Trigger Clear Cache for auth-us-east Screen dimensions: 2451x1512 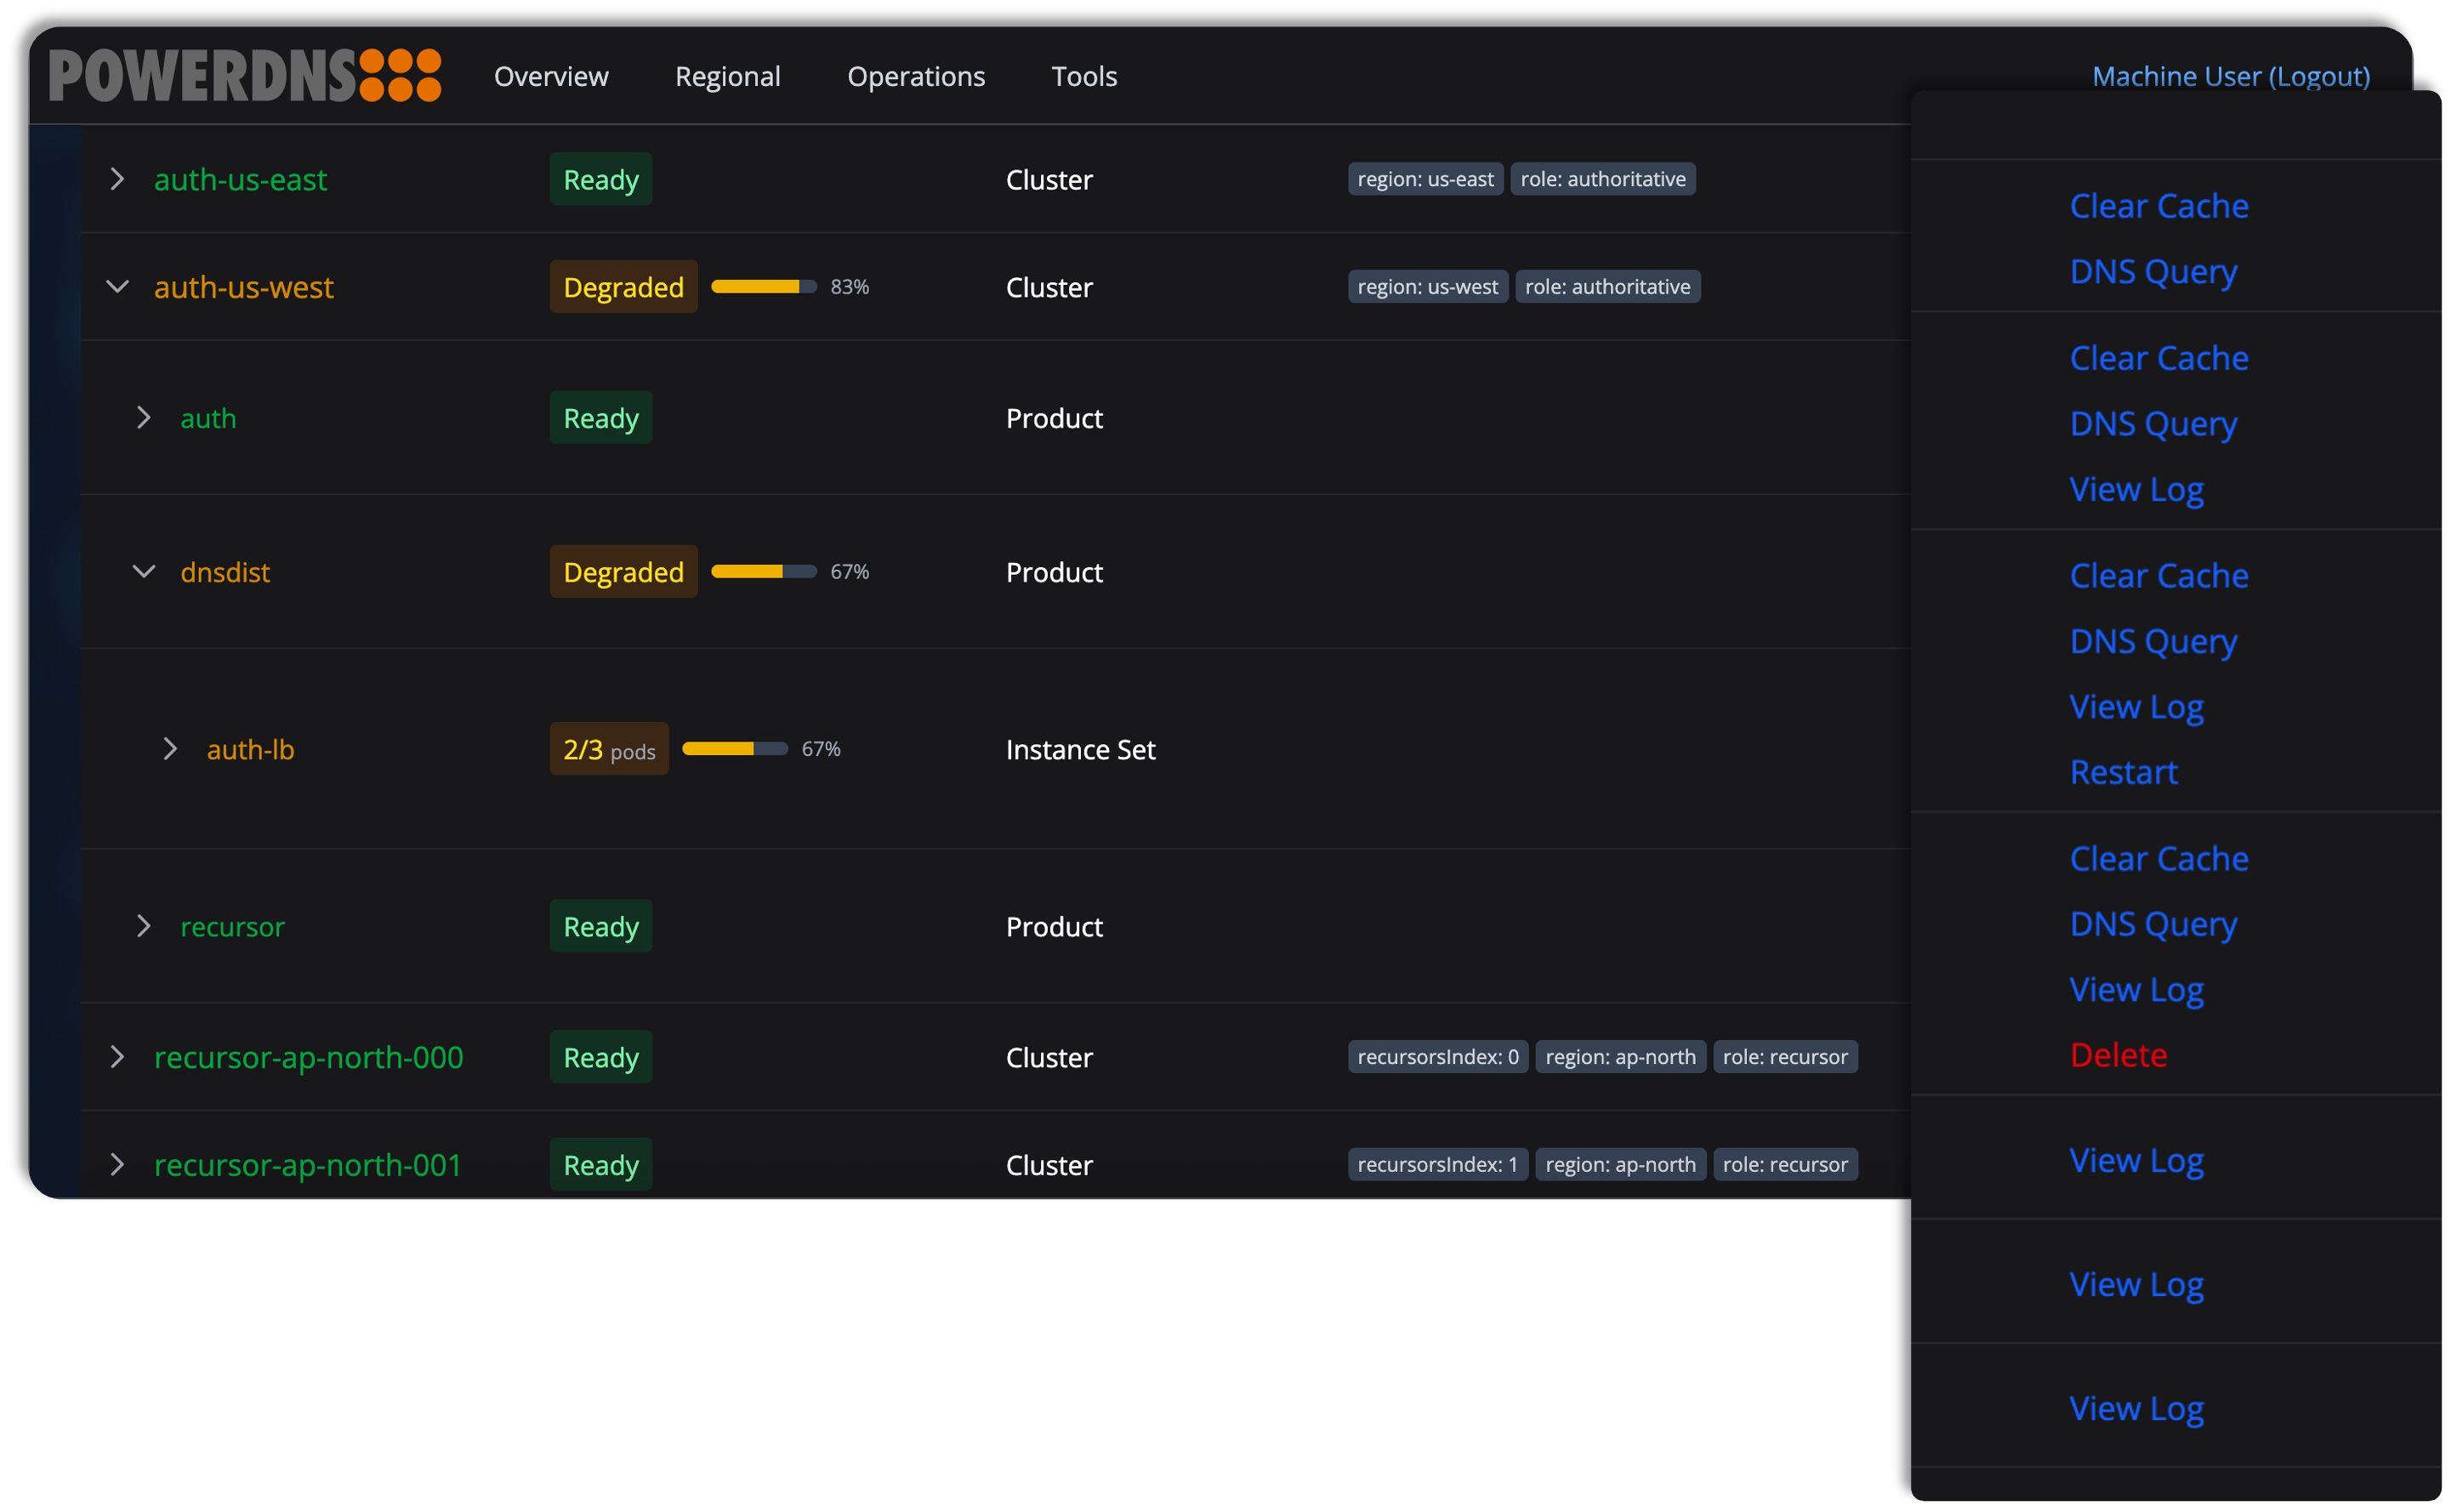click(2159, 206)
